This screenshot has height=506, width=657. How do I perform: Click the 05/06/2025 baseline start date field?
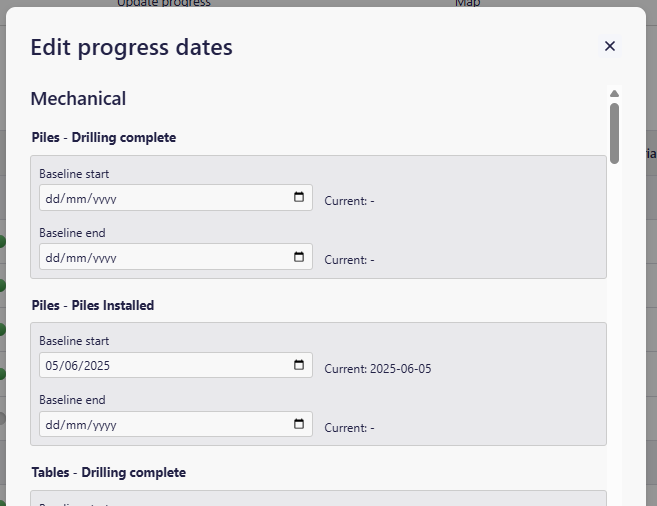(x=160, y=365)
